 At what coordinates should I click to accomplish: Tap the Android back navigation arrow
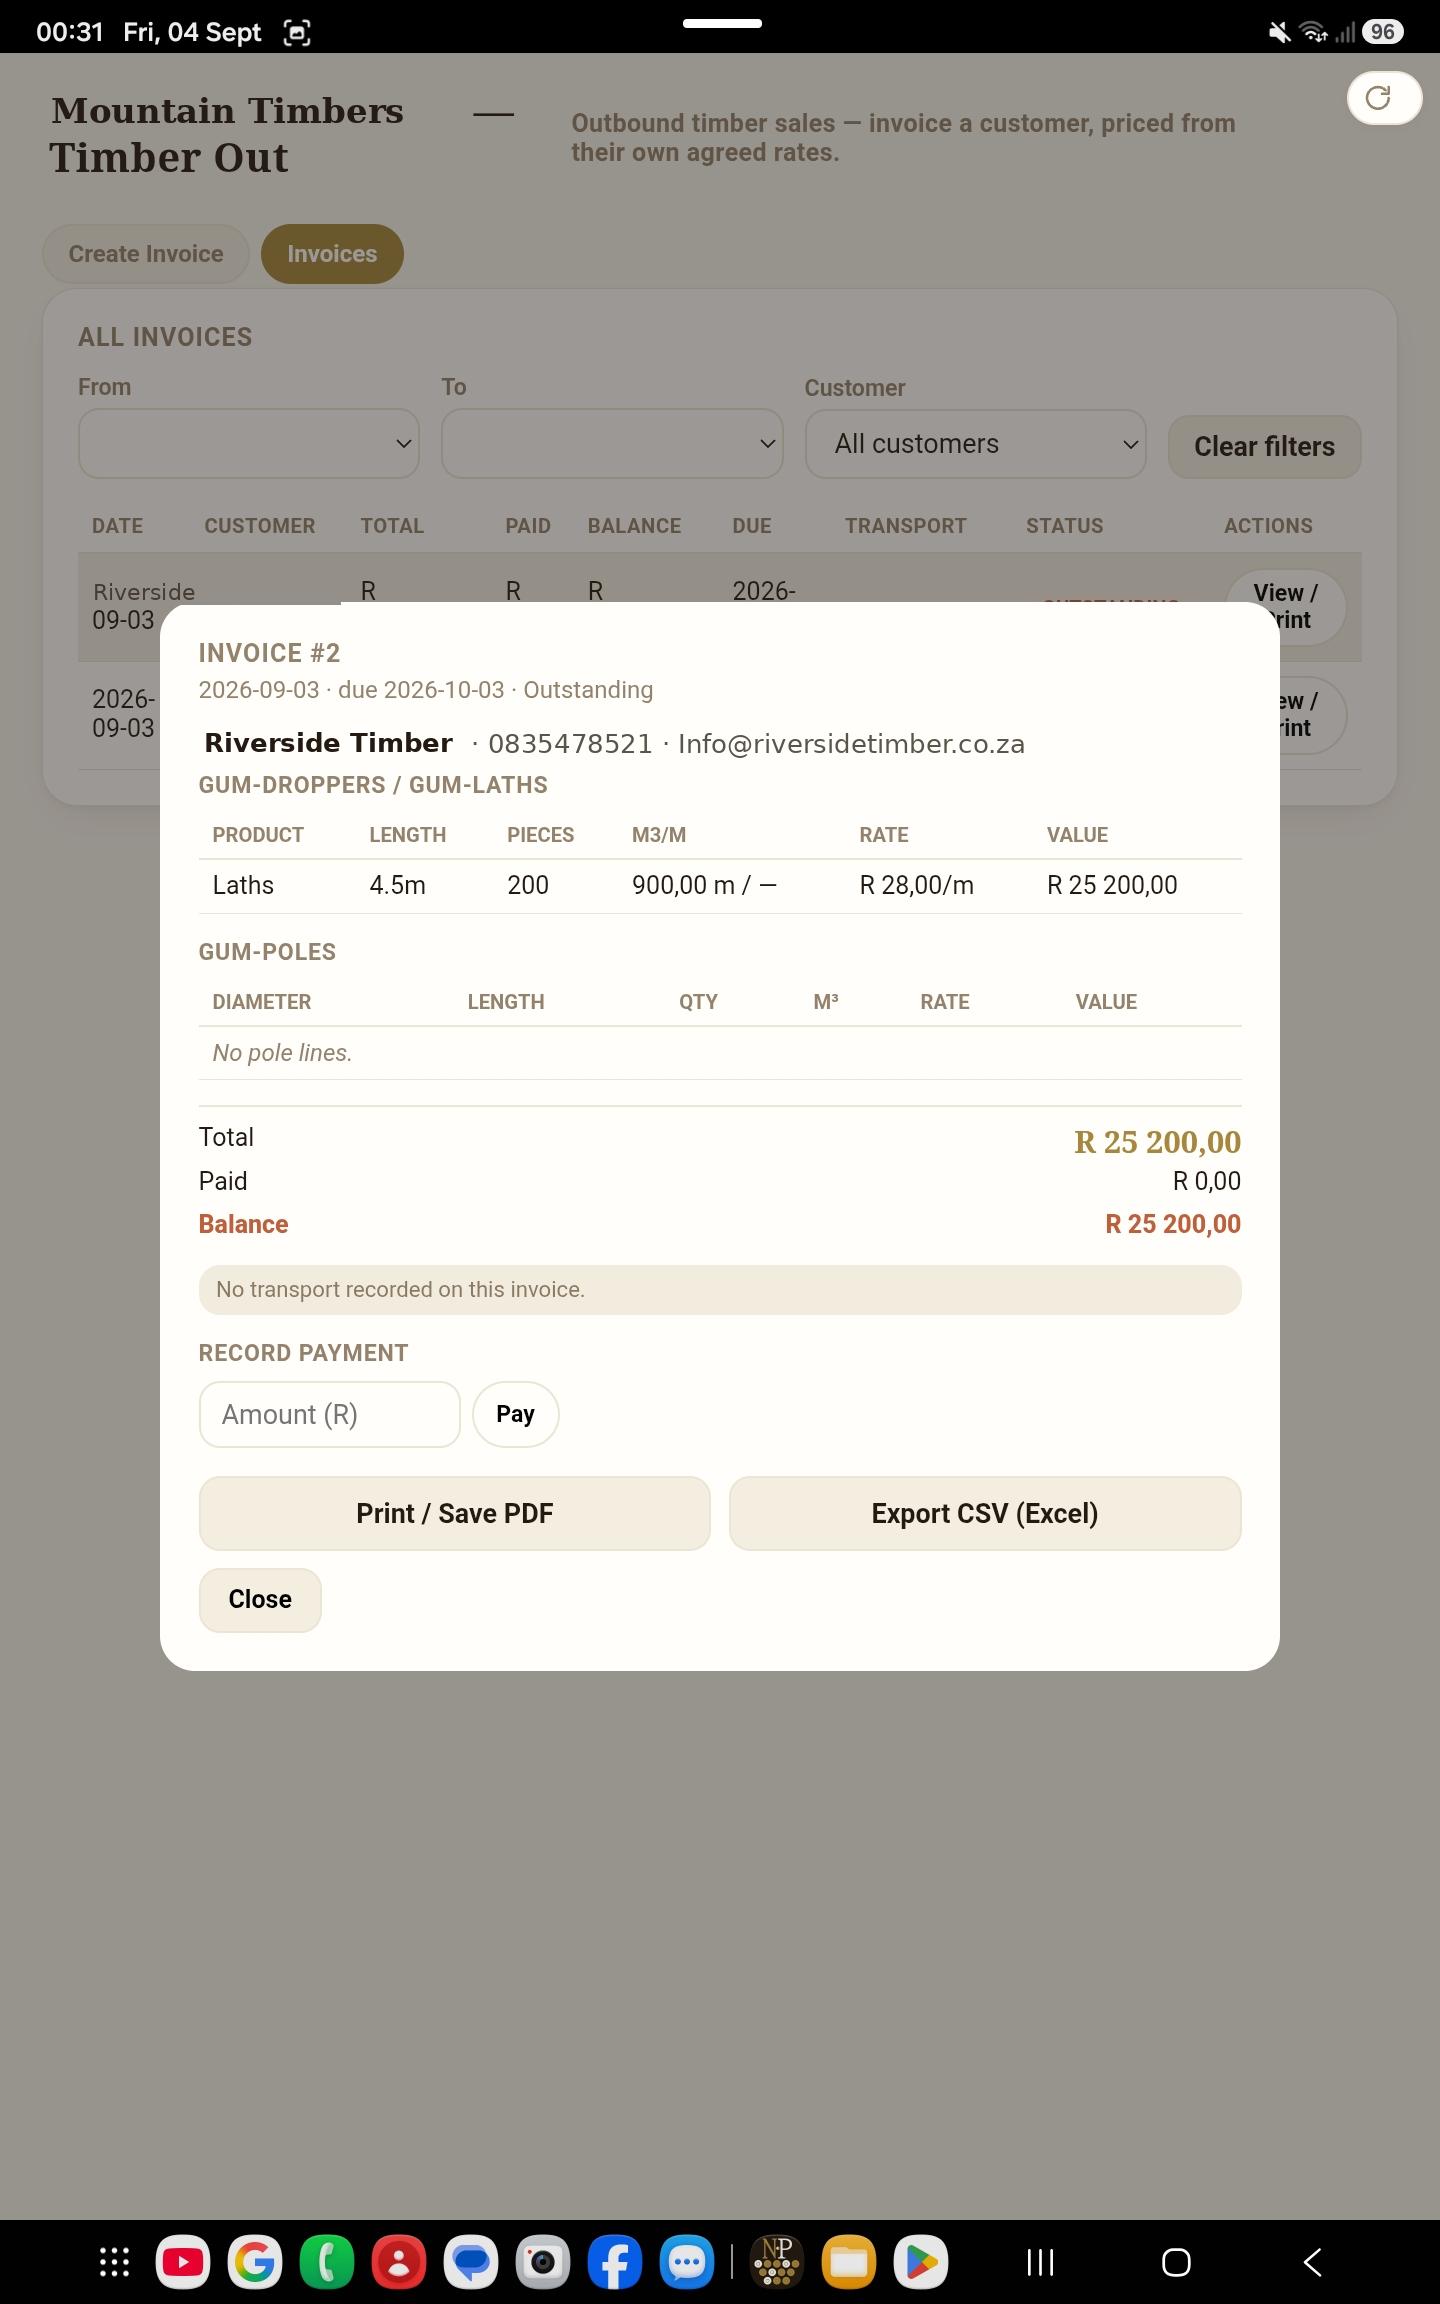click(x=1313, y=2262)
